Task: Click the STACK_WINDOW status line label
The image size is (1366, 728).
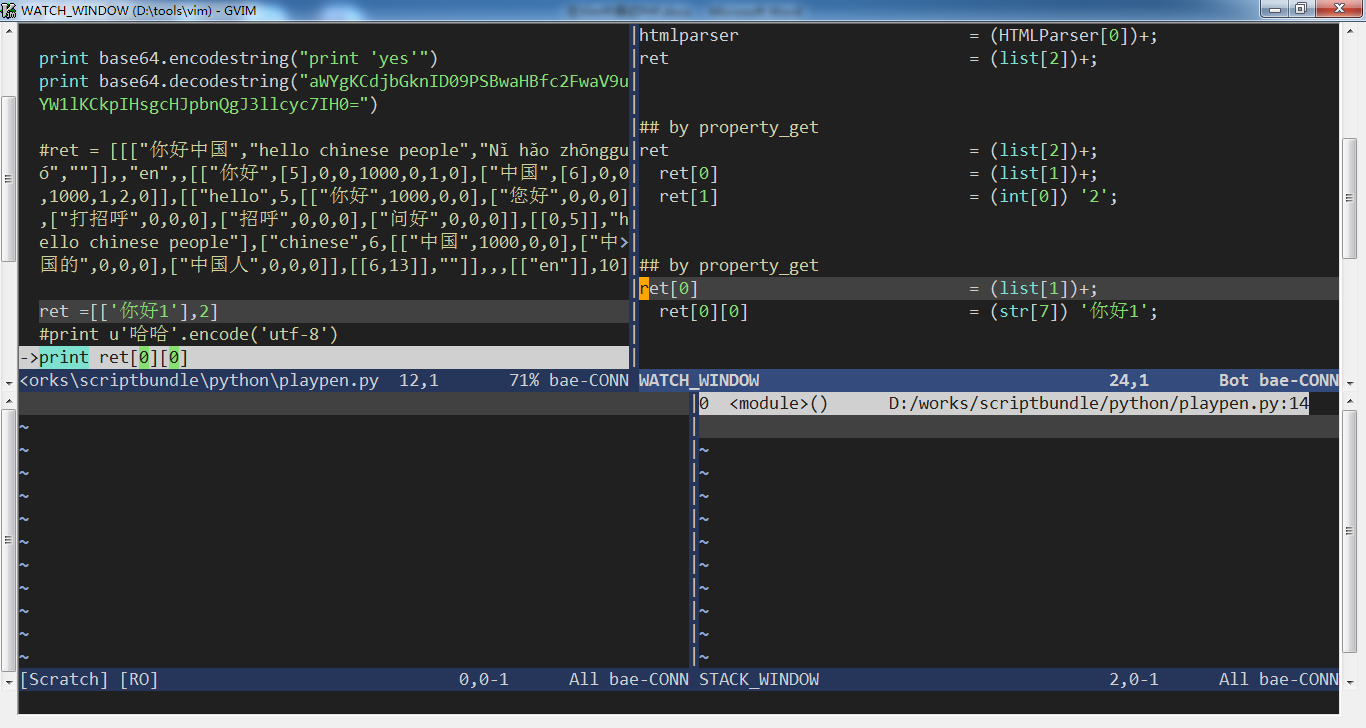Action: (x=759, y=680)
